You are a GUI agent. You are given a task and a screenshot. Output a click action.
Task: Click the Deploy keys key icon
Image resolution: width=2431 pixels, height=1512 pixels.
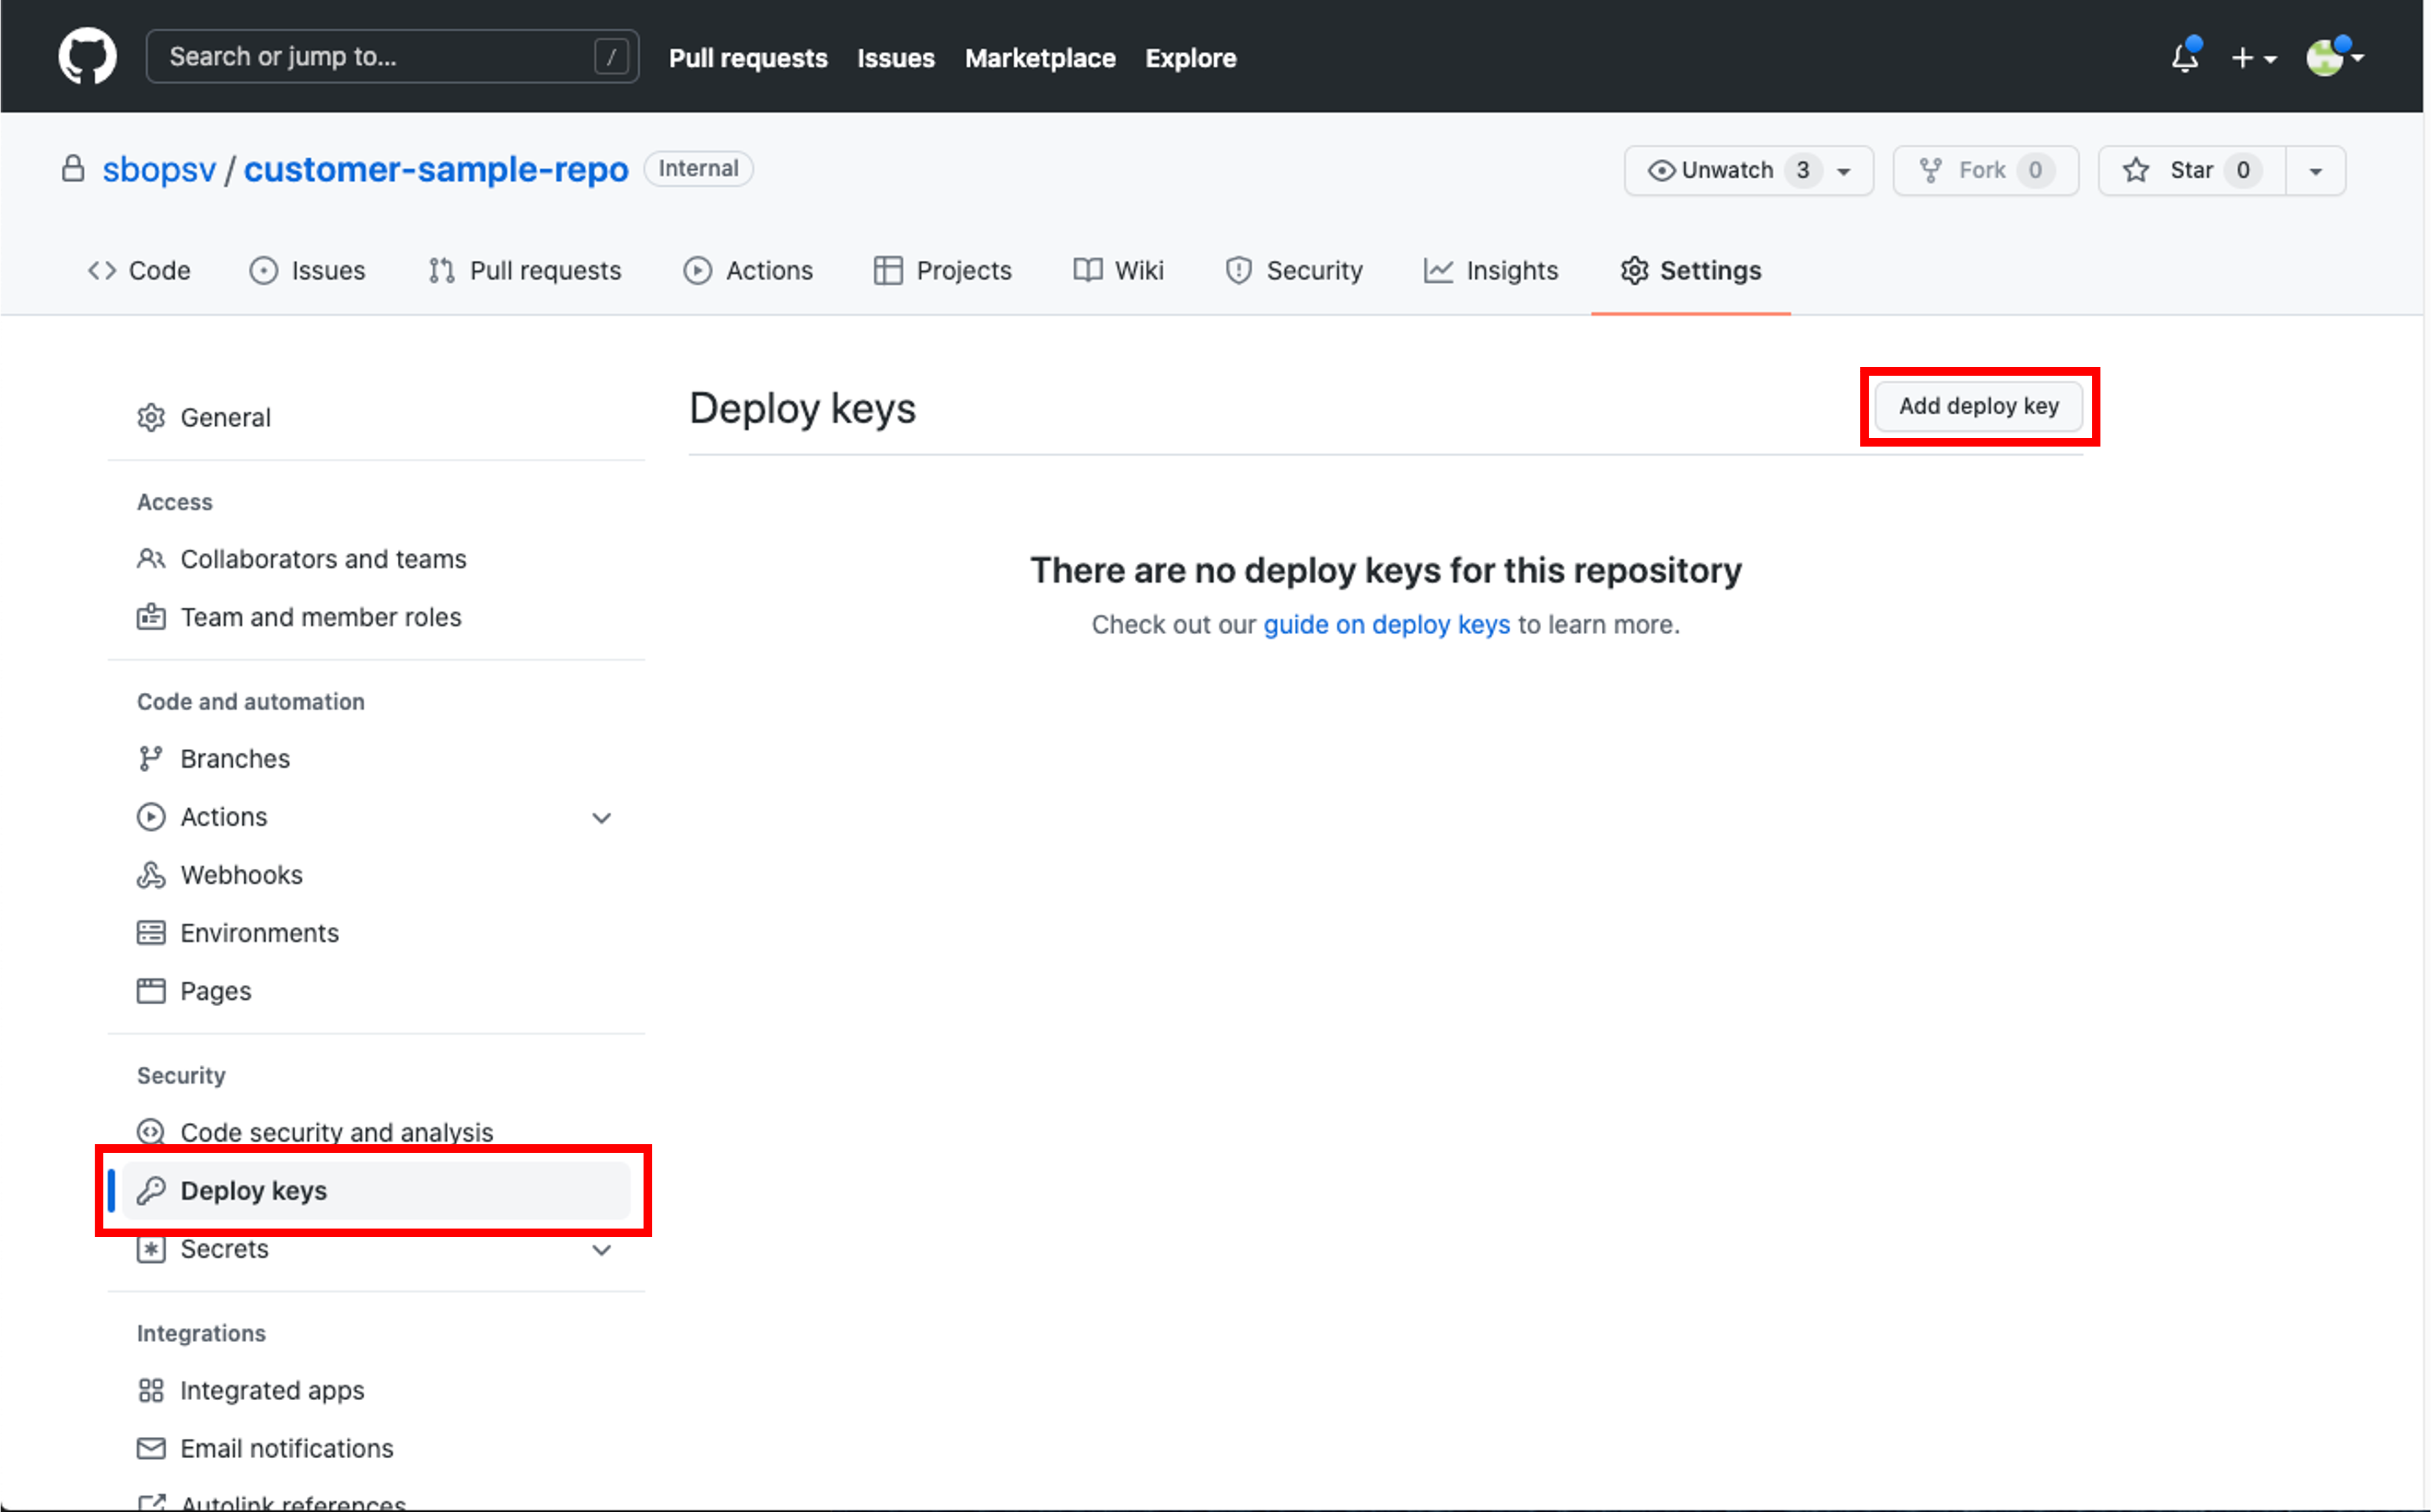(151, 1190)
